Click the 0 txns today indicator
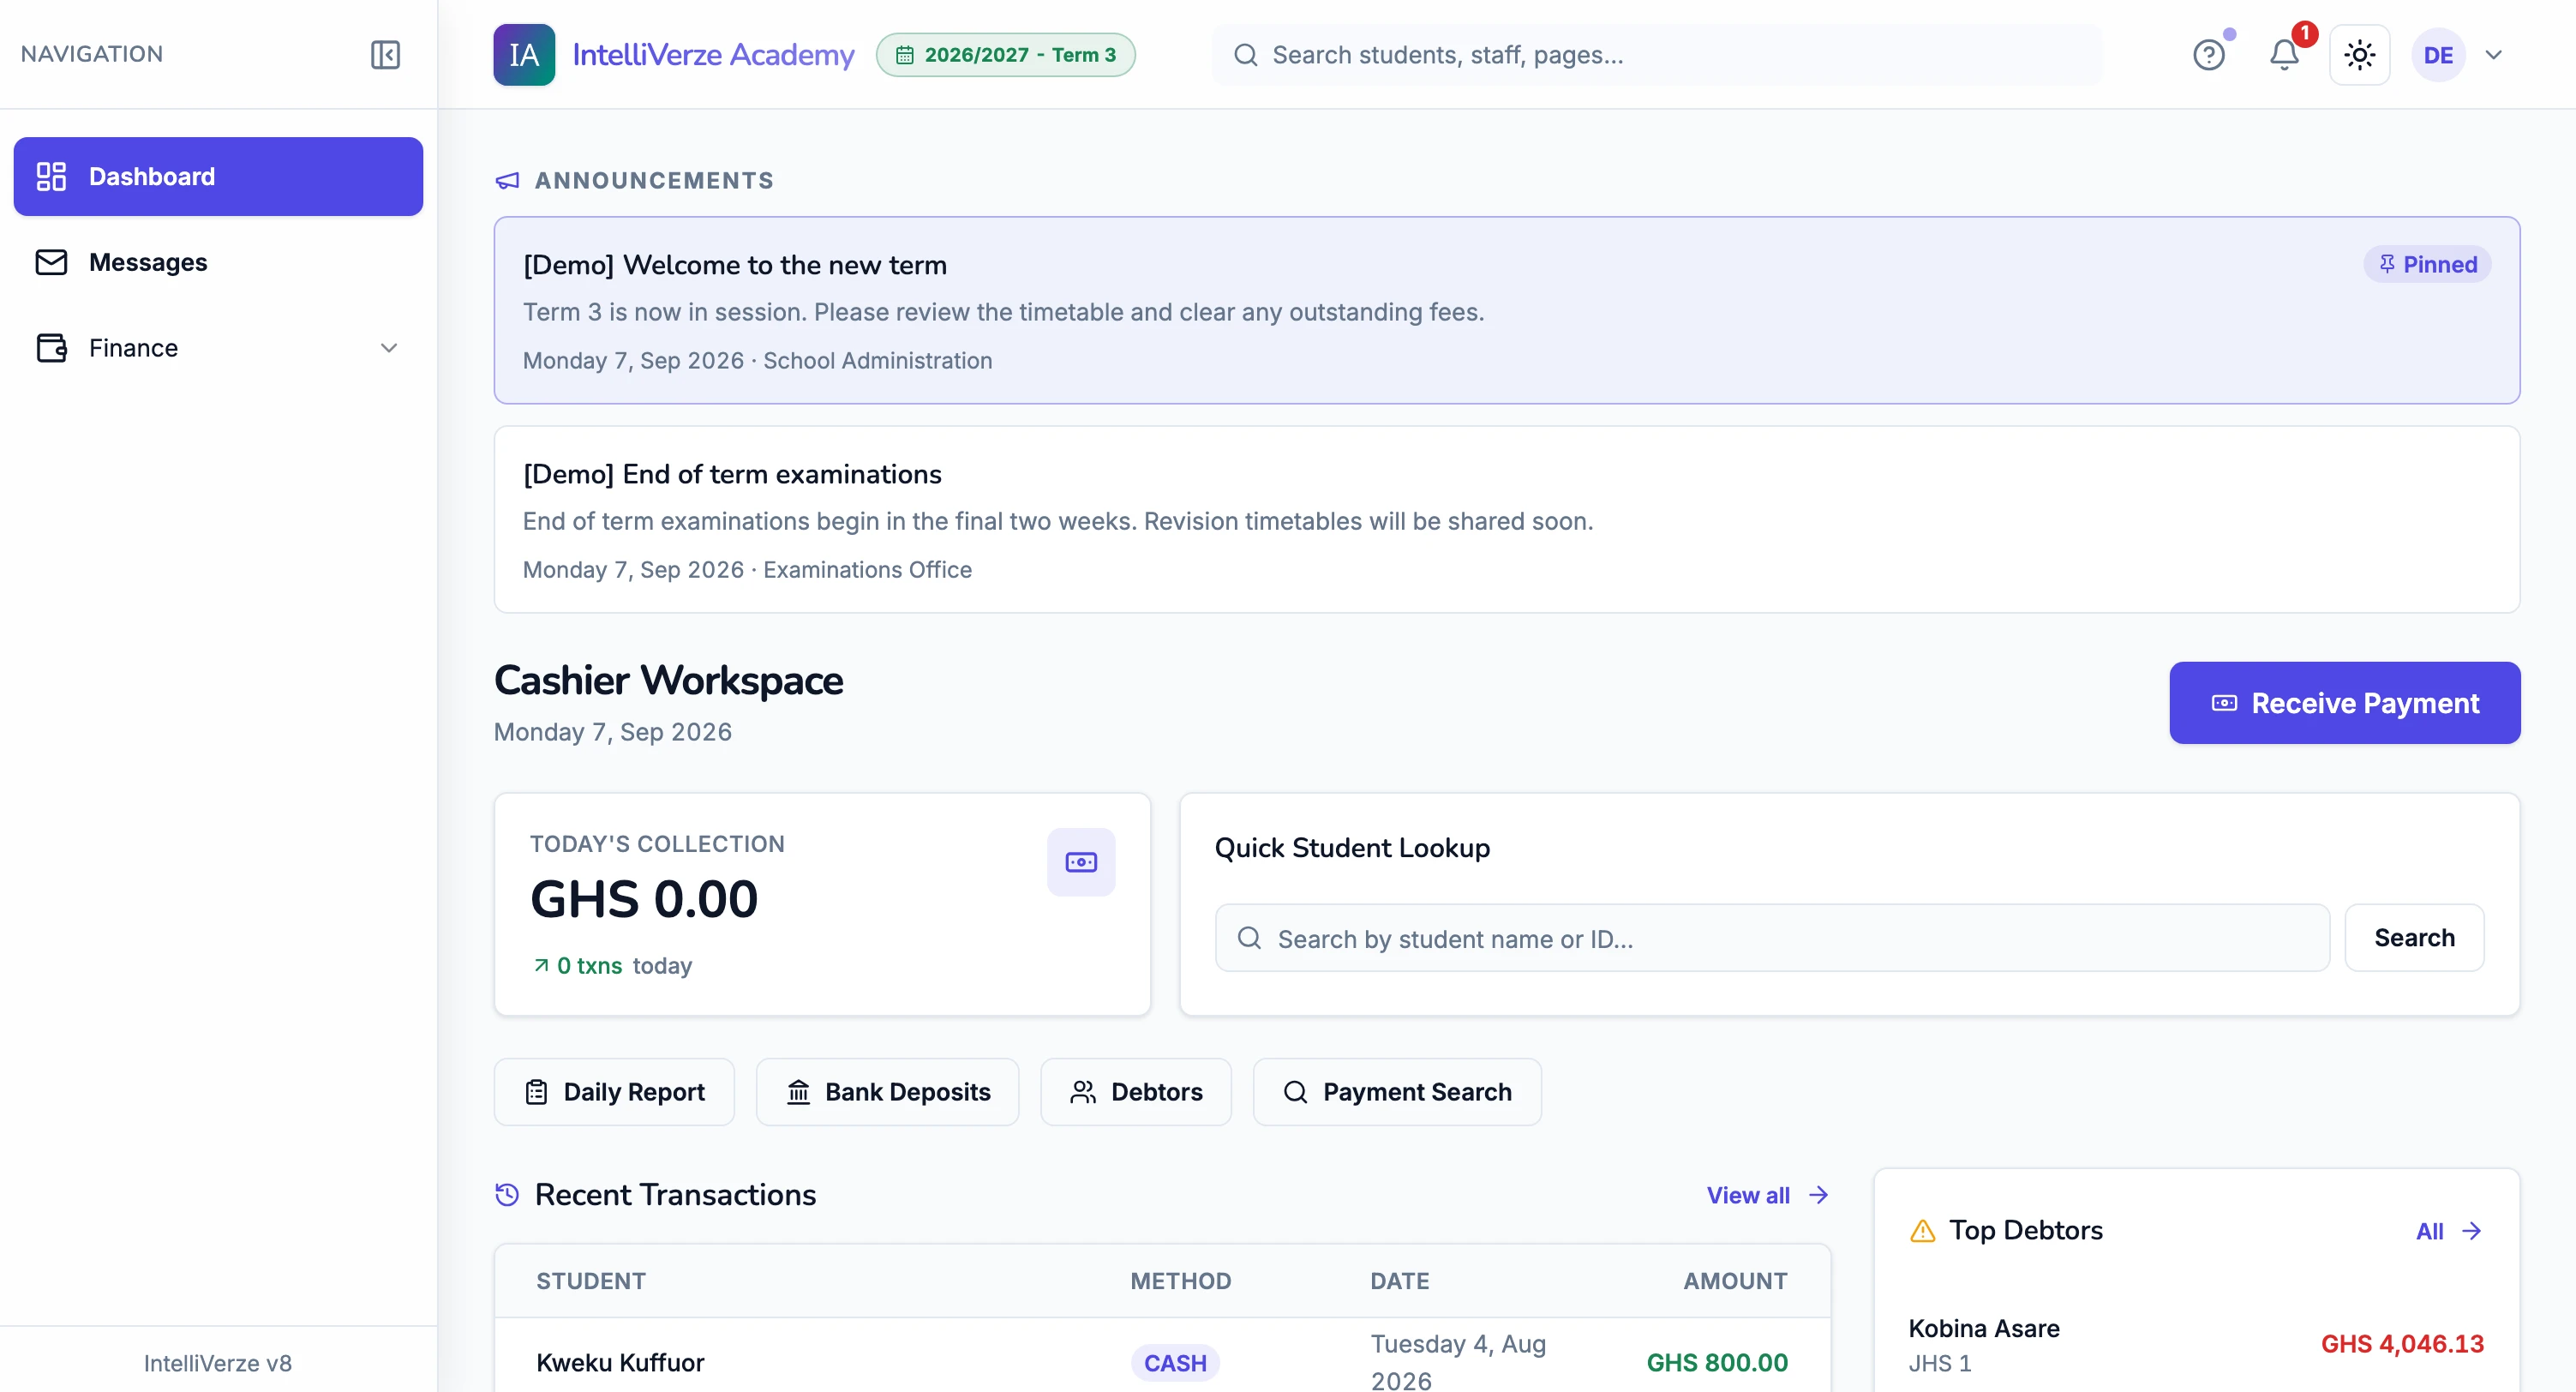Screen dimensions: 2576x1392 [x=612, y=965]
